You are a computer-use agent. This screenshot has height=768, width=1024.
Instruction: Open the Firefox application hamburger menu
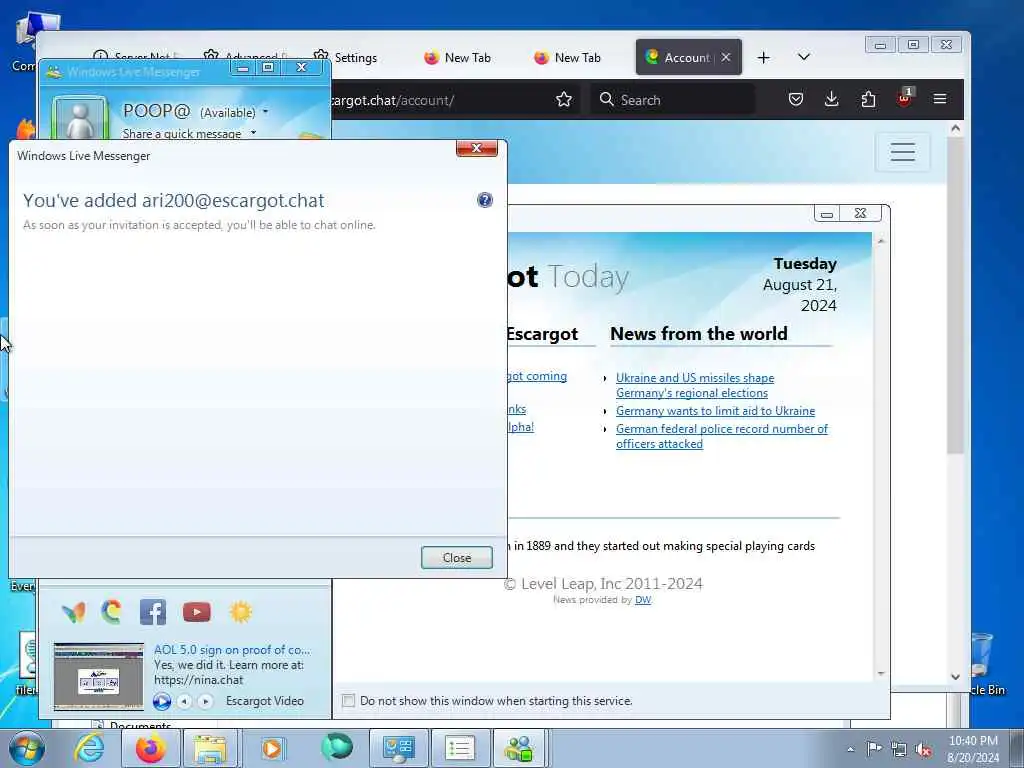pos(940,99)
